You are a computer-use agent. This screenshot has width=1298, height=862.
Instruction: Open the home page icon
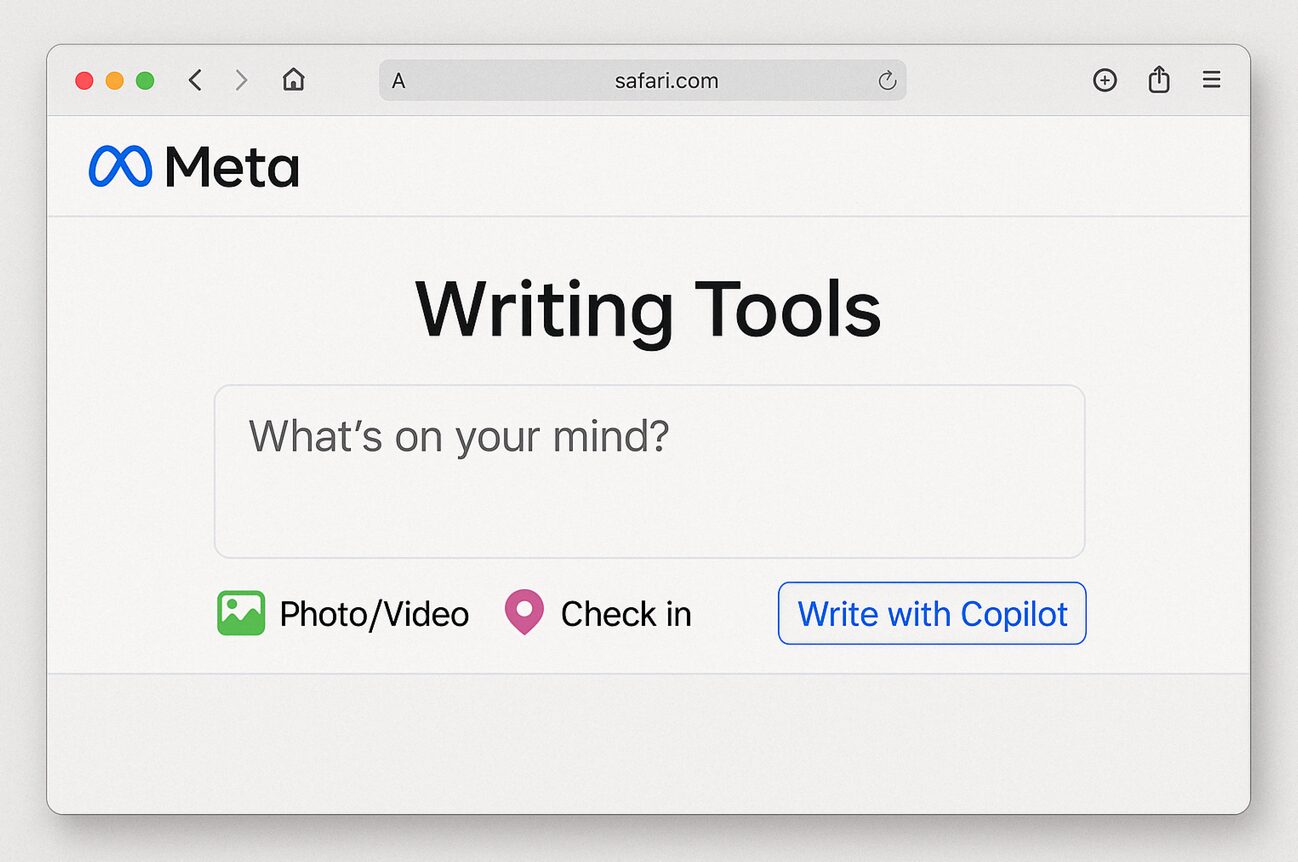pyautogui.click(x=293, y=80)
